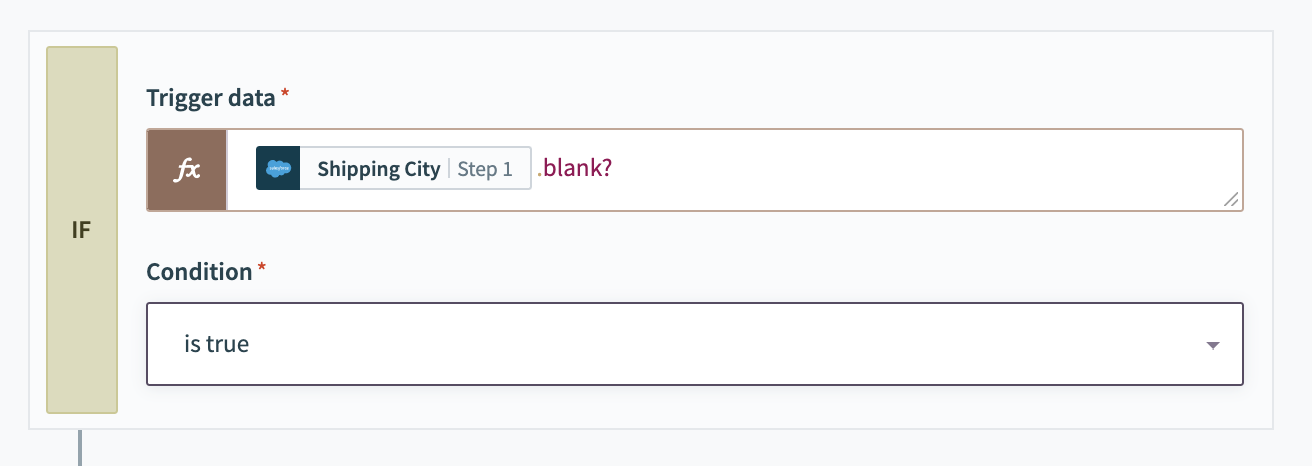Click the red asterisk beside Condition
Screen dimensions: 1312x466
coord(262,269)
